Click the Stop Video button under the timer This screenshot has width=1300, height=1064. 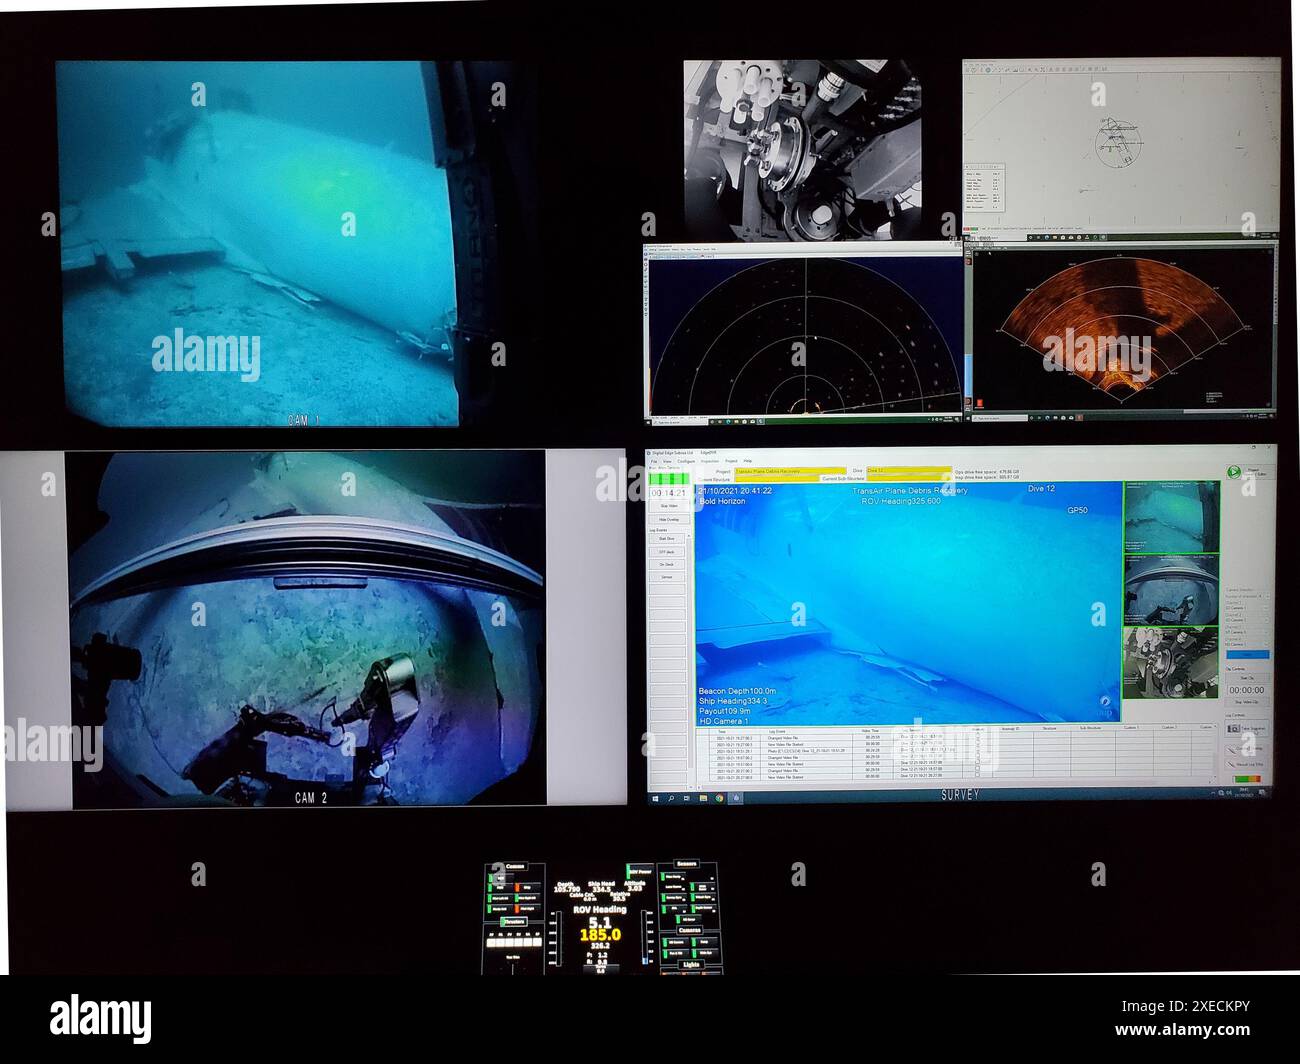coord(668,507)
